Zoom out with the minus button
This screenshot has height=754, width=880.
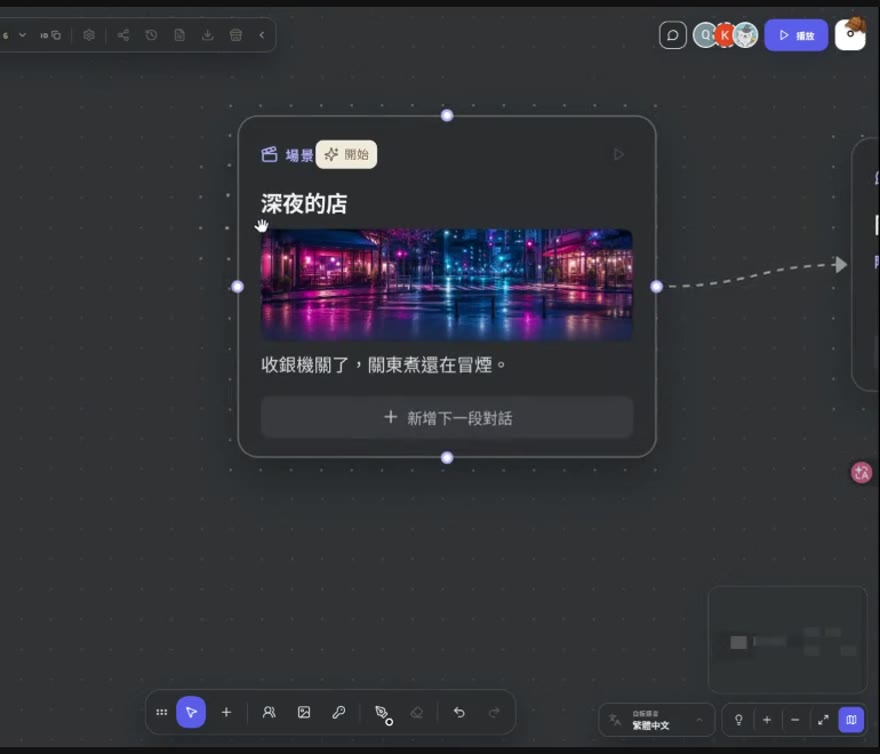tap(795, 720)
